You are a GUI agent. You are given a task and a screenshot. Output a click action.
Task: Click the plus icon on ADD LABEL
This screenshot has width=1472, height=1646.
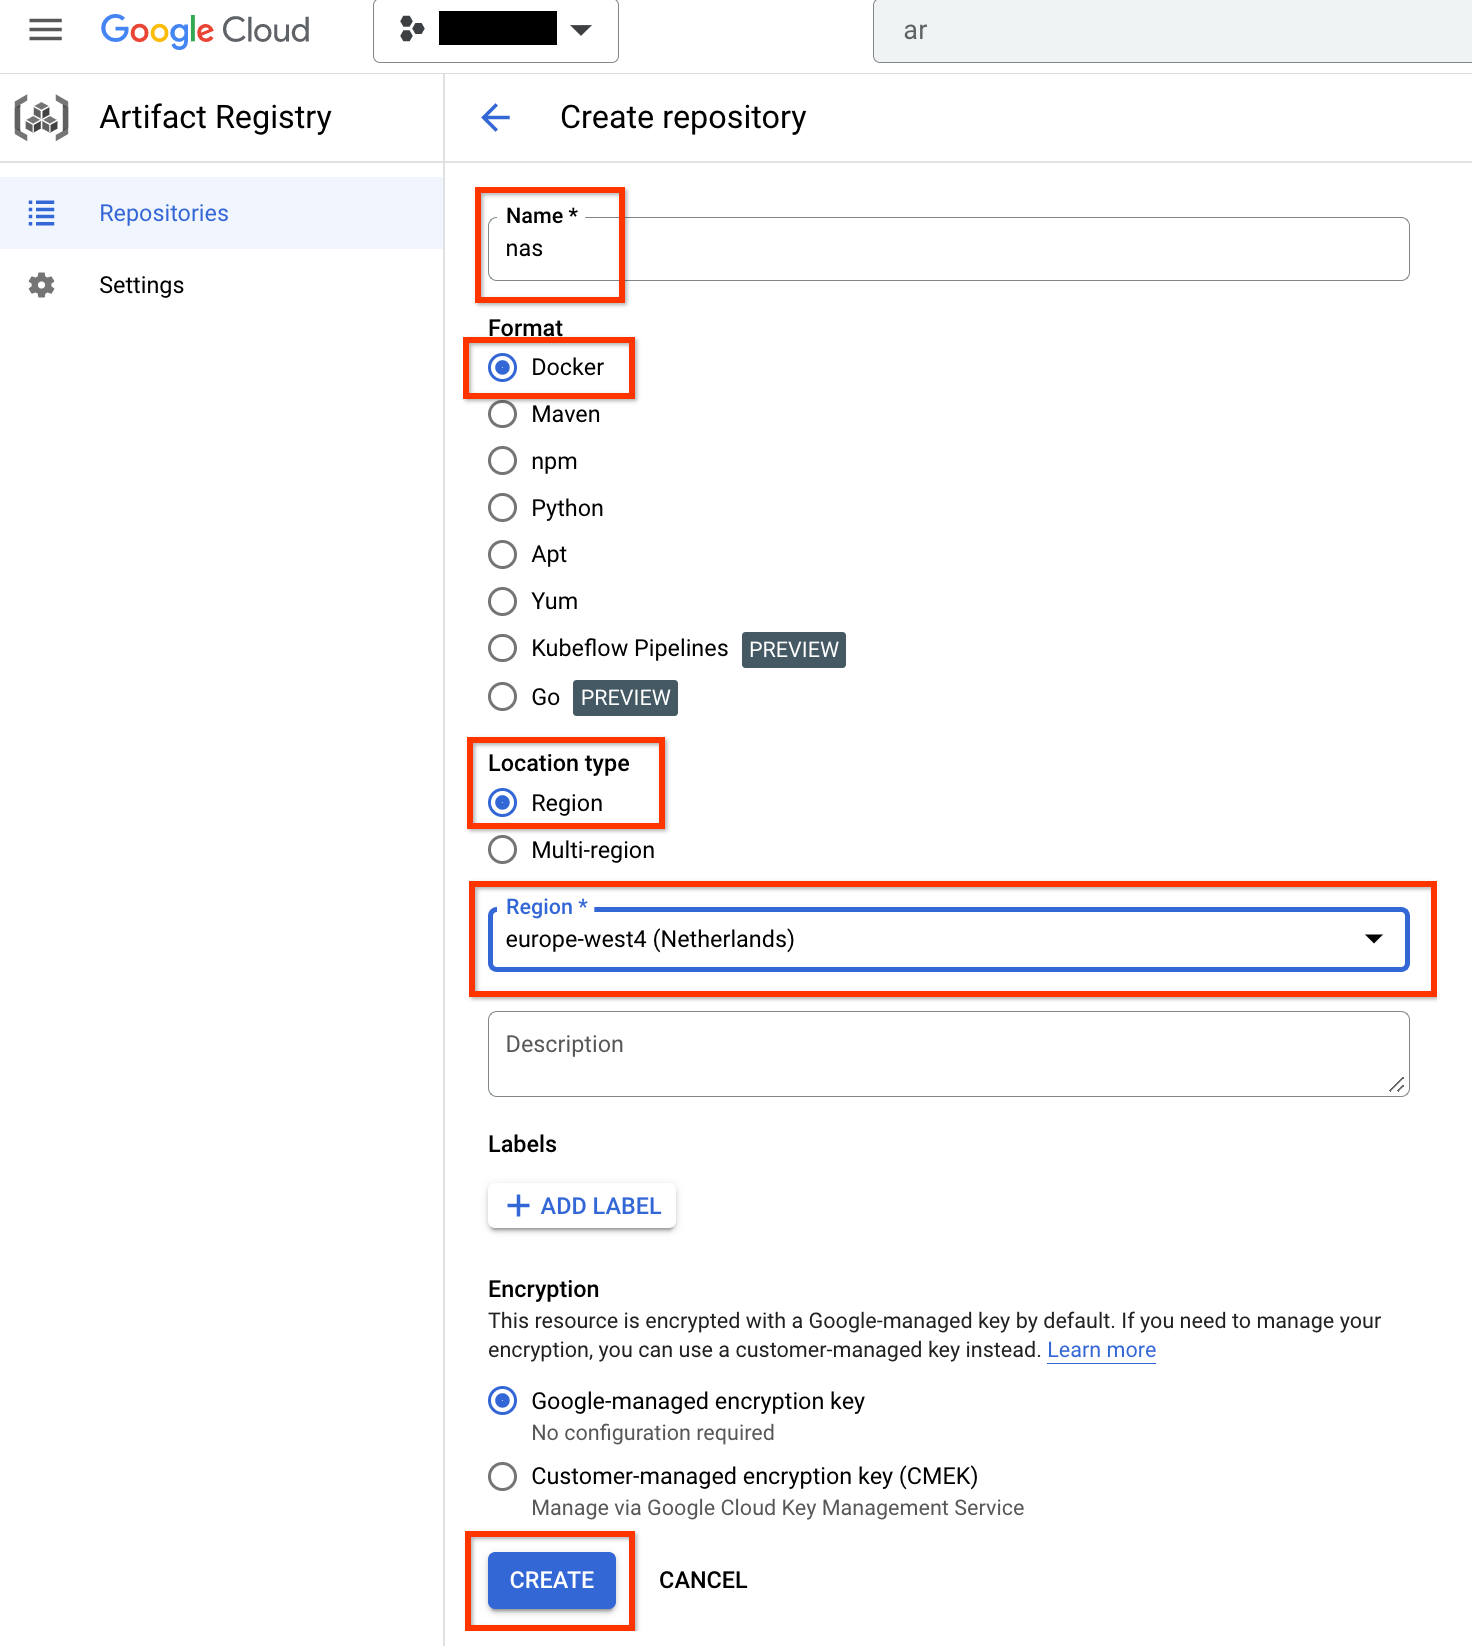[x=517, y=1205]
